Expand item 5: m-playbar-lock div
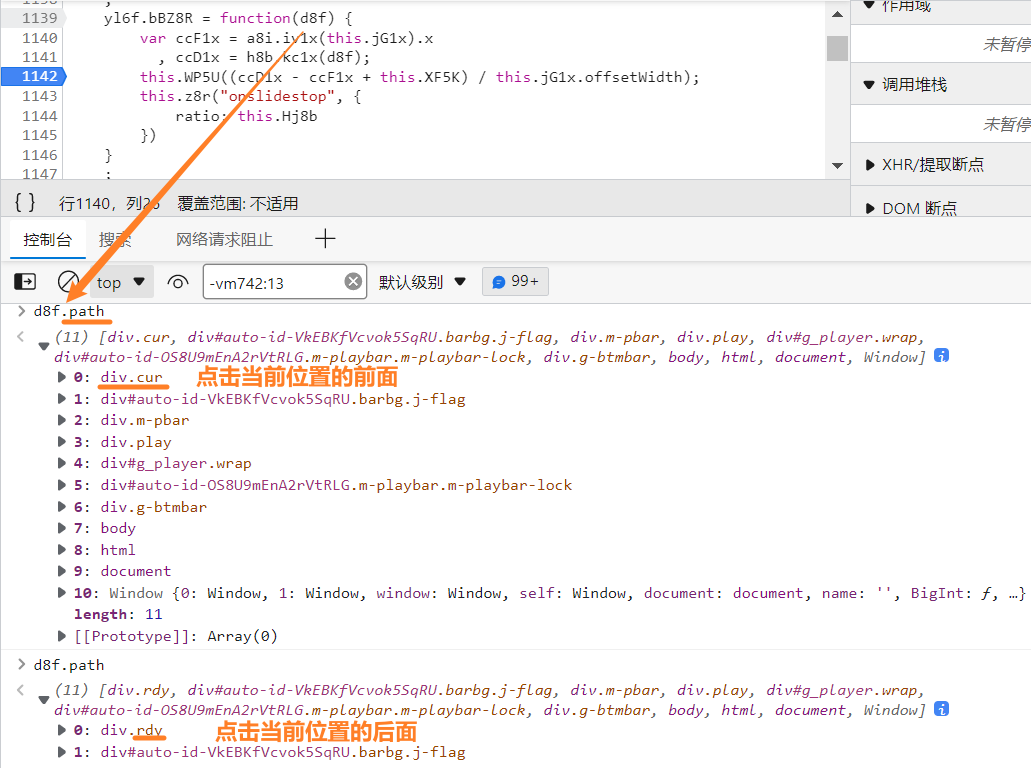Viewport: 1031px width, 768px height. click(x=61, y=485)
